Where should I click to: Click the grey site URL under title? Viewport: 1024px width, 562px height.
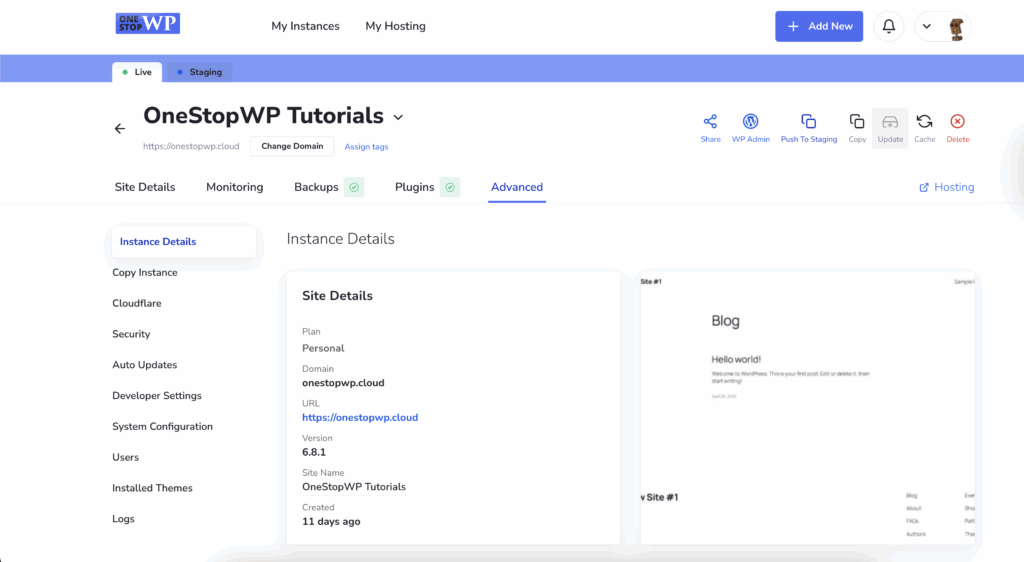(191, 146)
